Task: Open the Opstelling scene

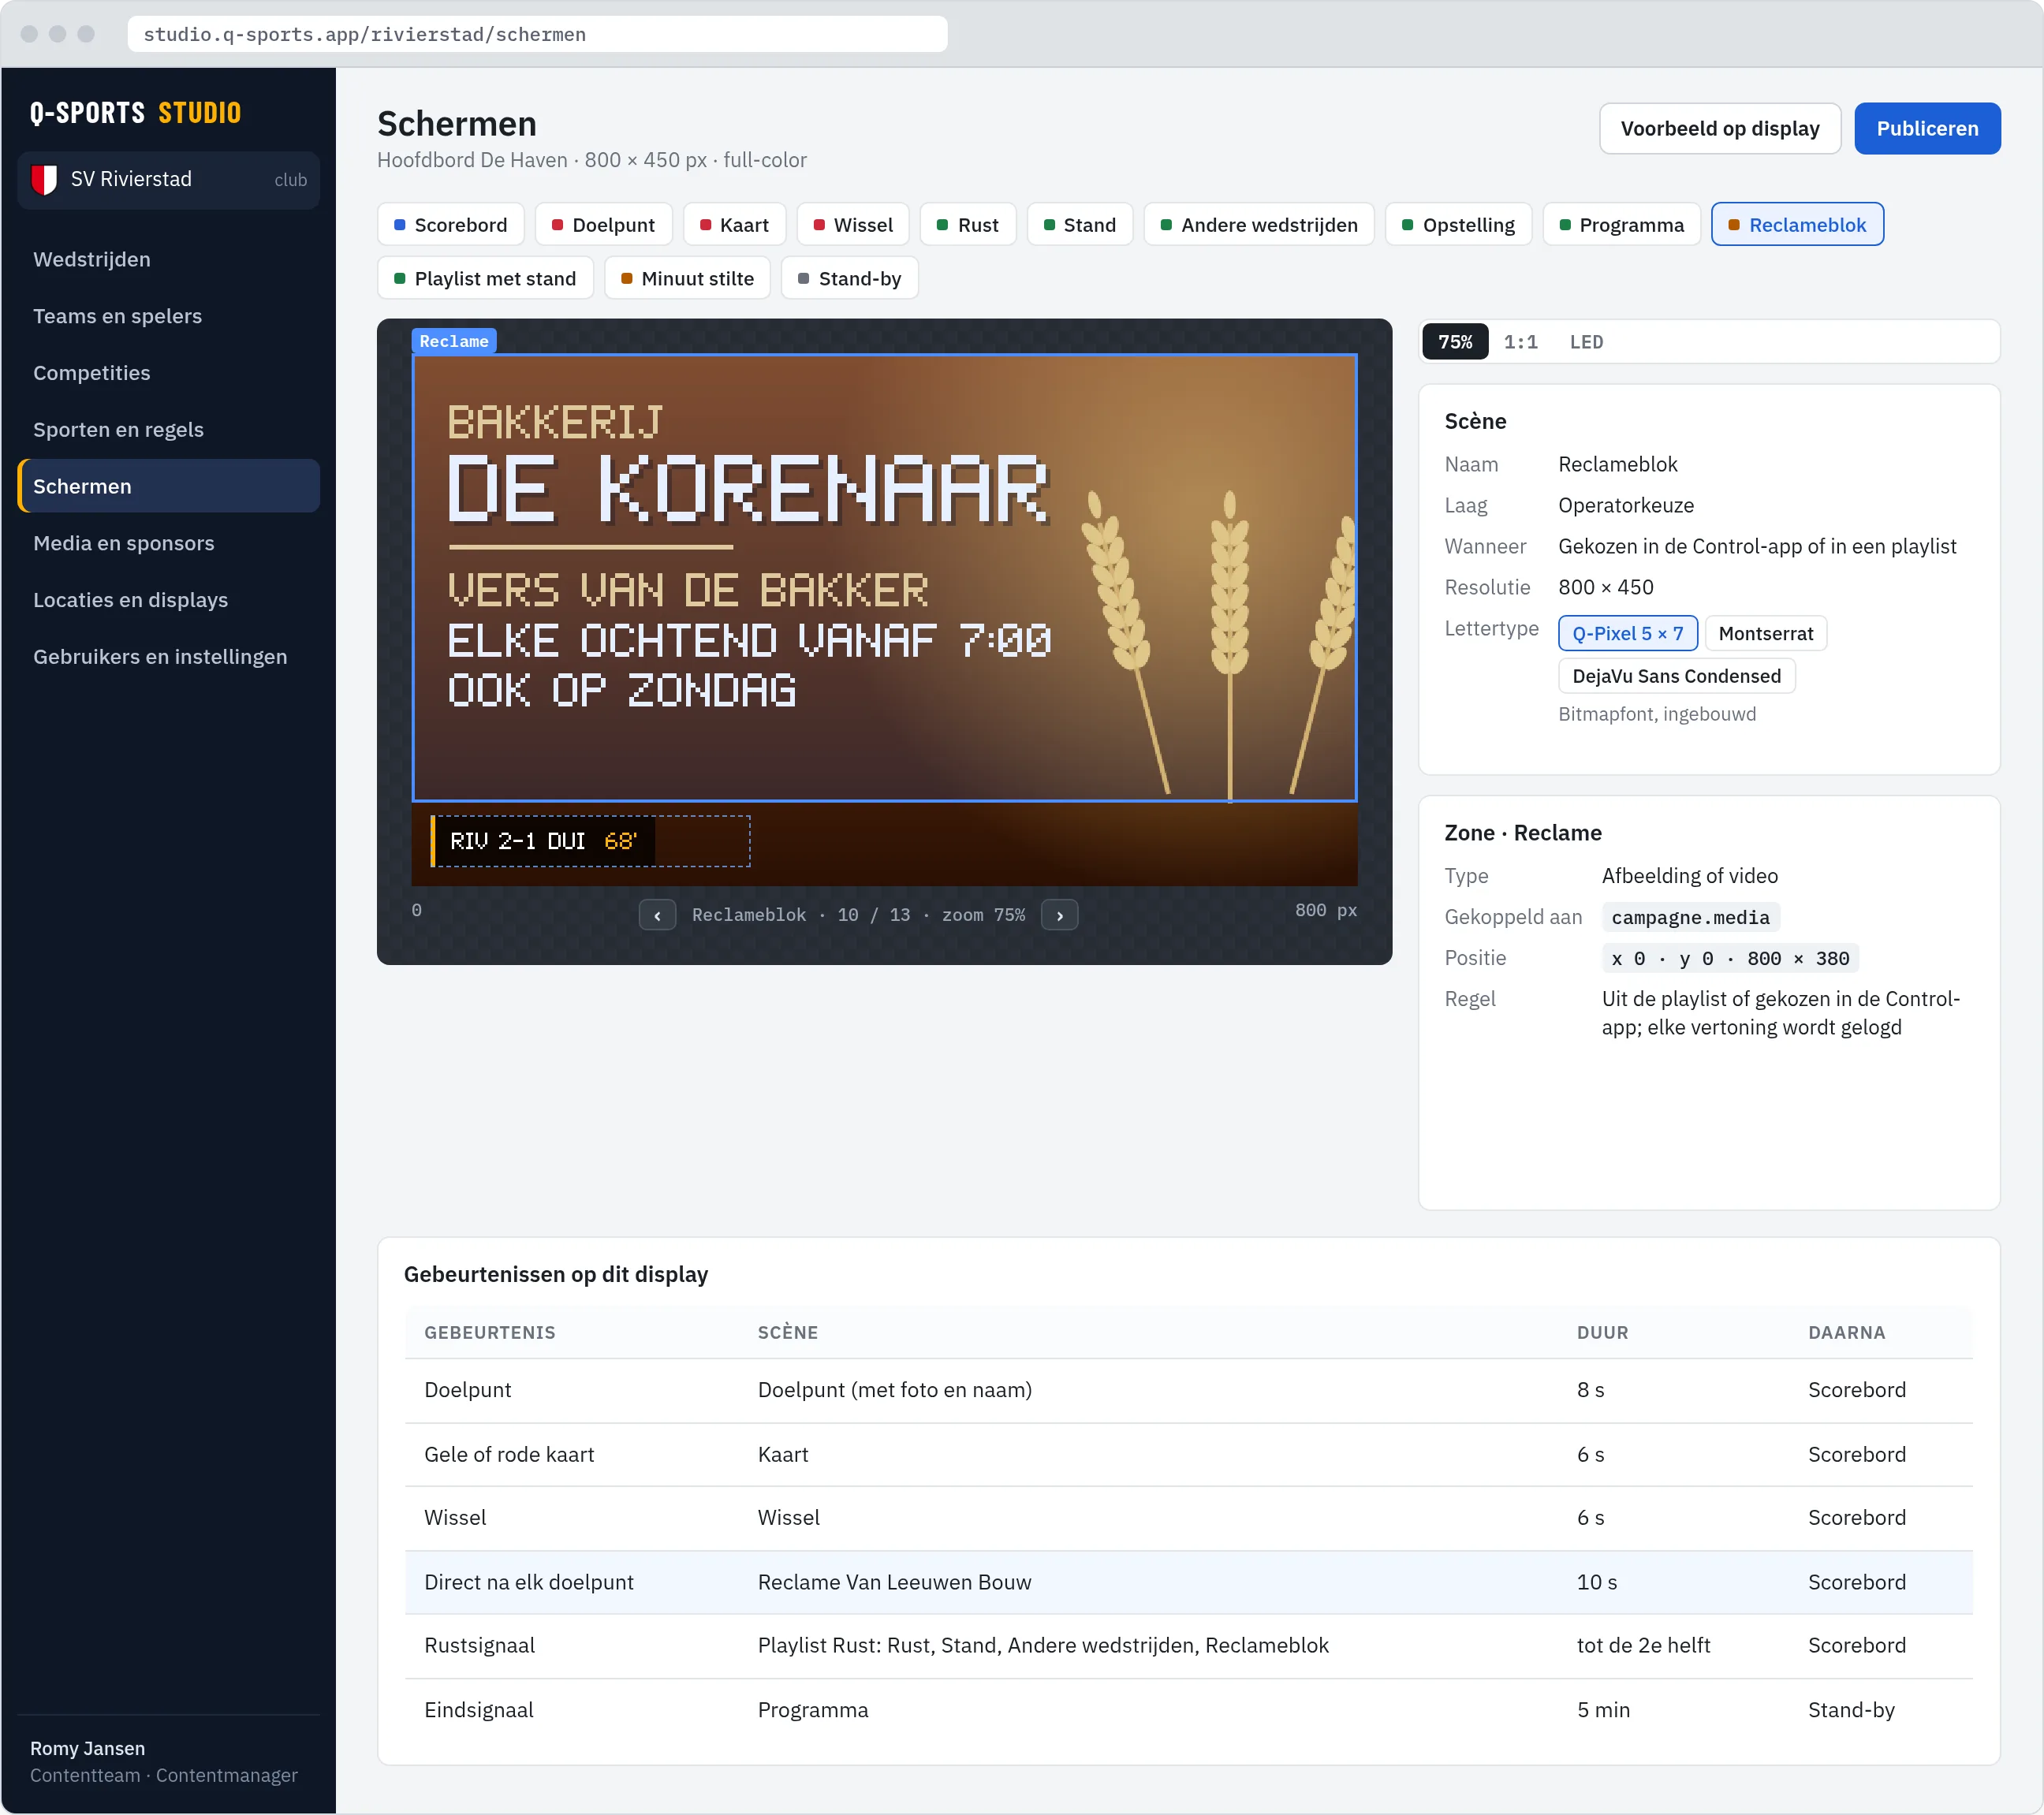Action: click(x=1458, y=225)
